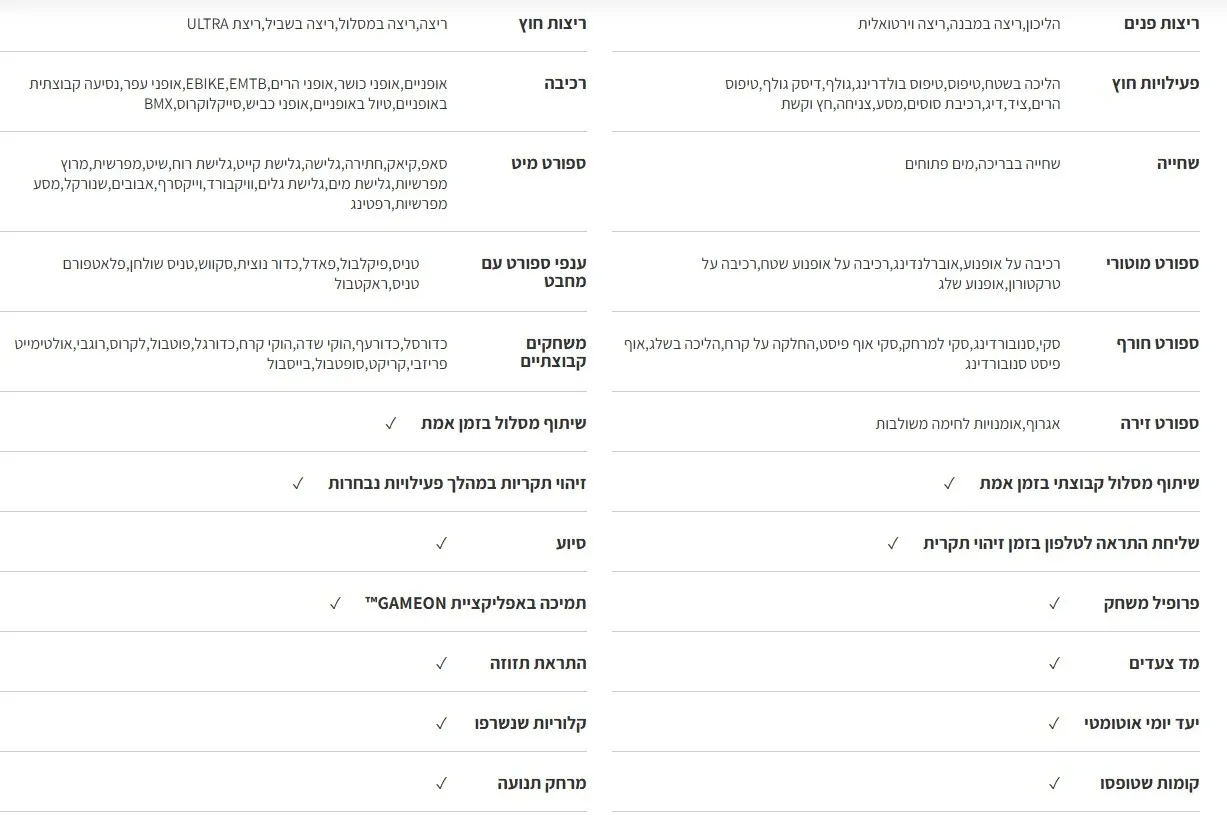The height and width of the screenshot is (815, 1227).
Task: Click the פעילויות חוץ row label
Action: coord(1155,83)
